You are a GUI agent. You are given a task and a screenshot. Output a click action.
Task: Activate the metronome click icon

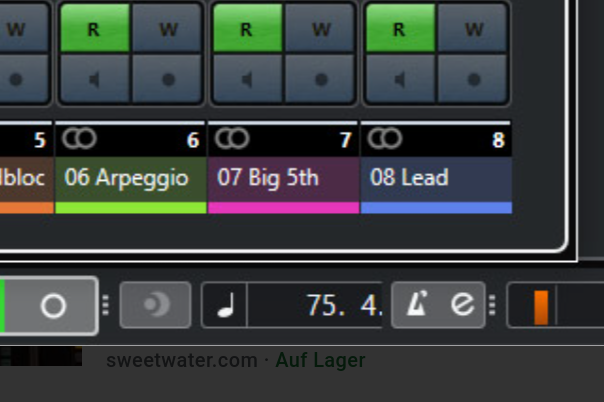[418, 305]
